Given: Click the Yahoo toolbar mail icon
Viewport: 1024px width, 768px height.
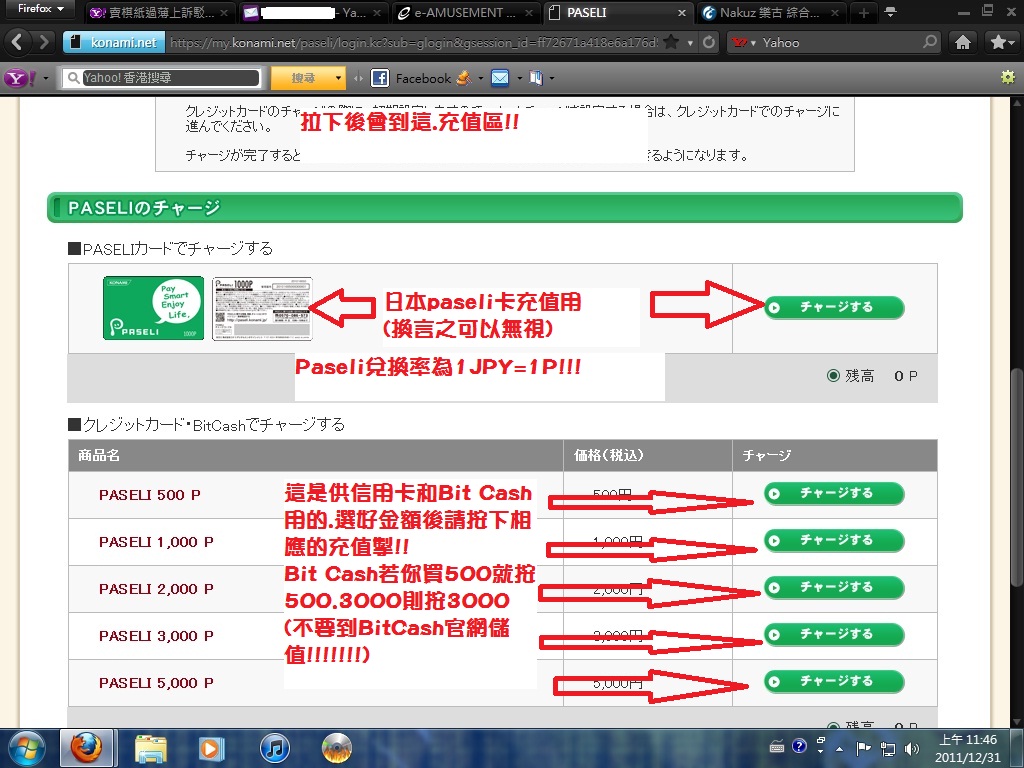Looking at the screenshot, I should 499,78.
